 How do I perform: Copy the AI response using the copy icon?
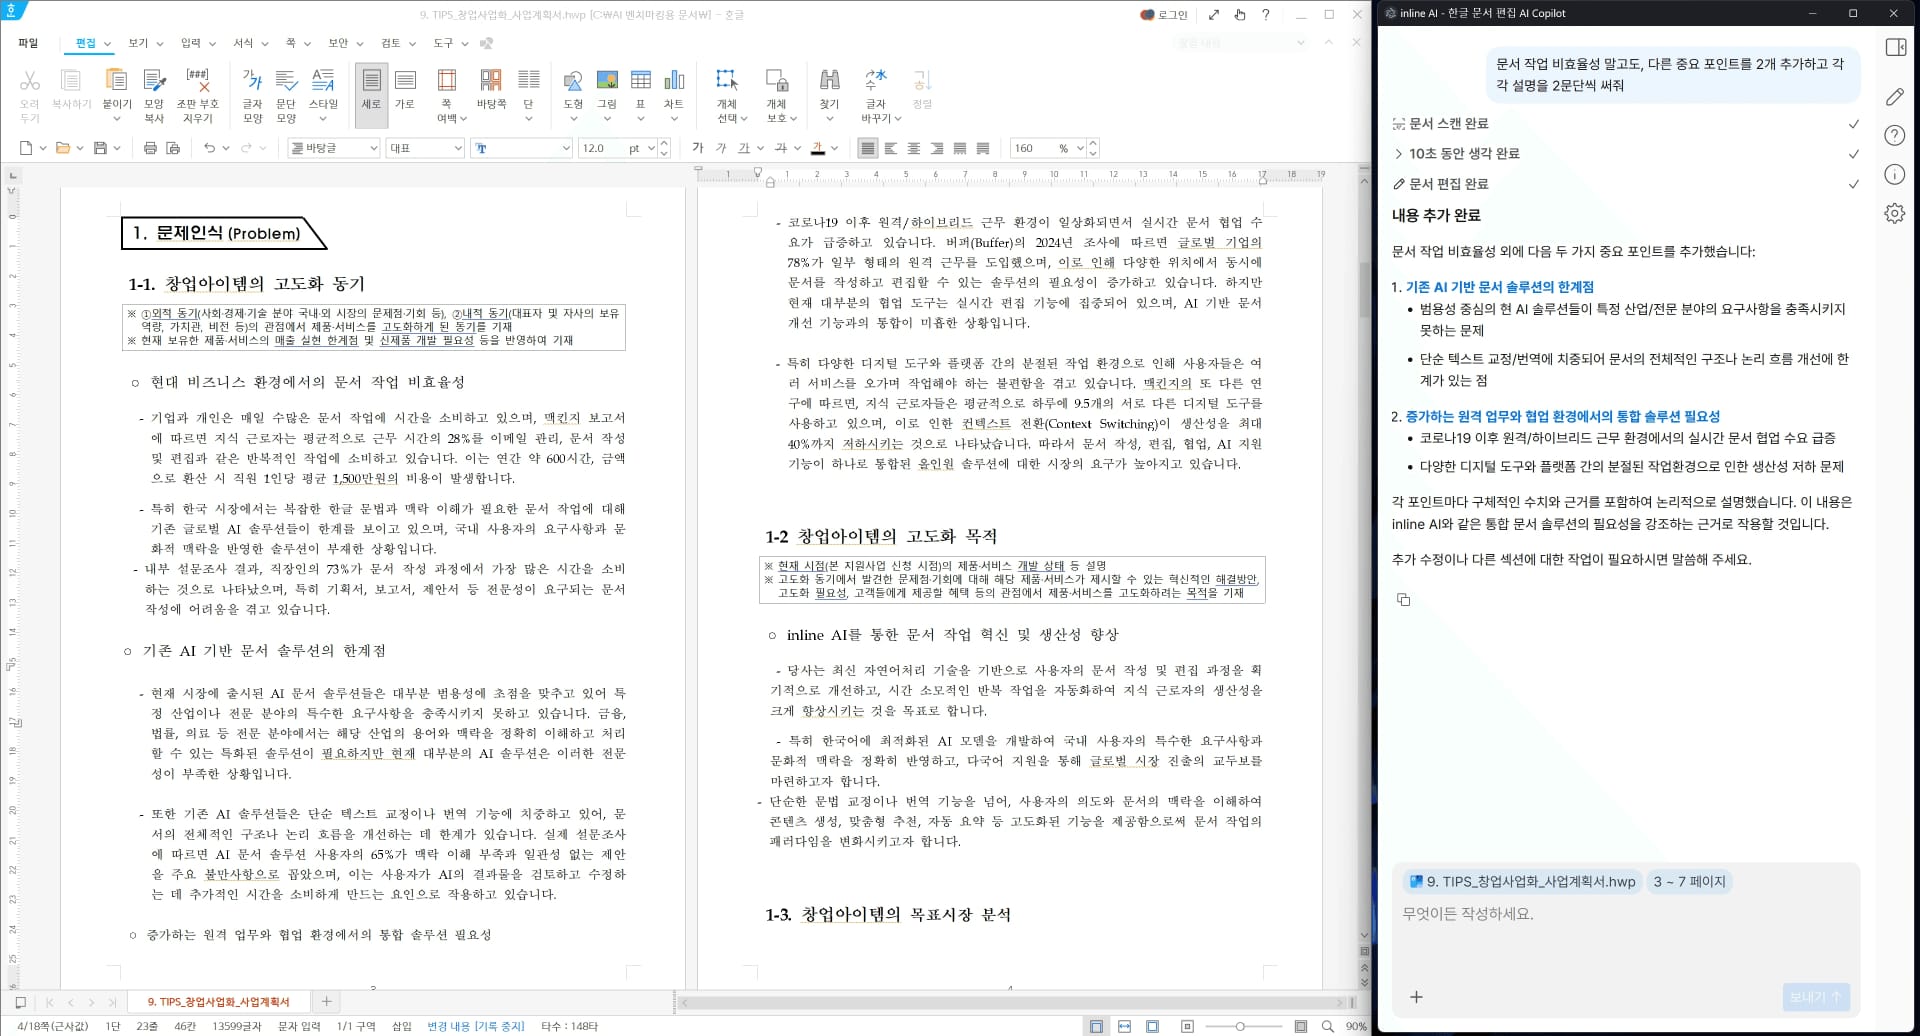pos(1404,599)
